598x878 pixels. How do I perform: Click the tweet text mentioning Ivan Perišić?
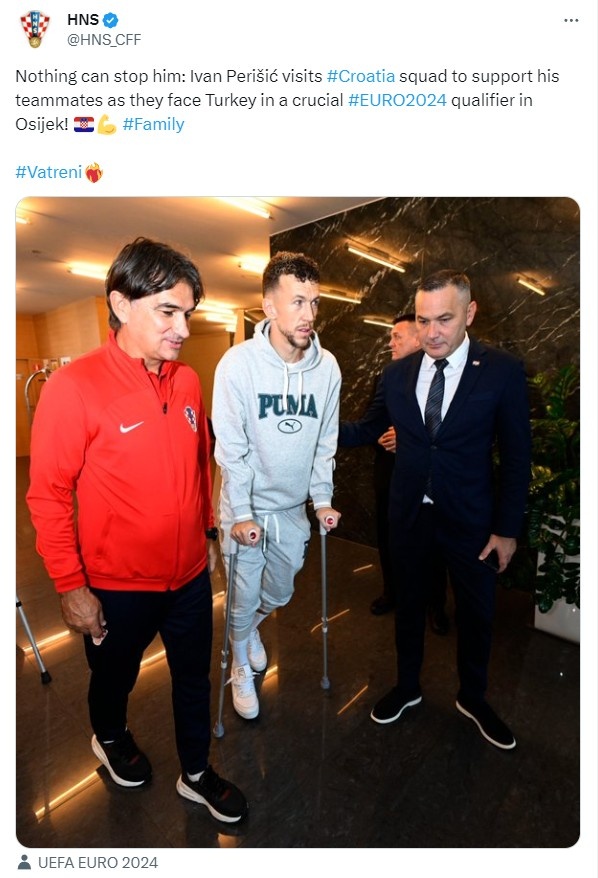(x=287, y=100)
